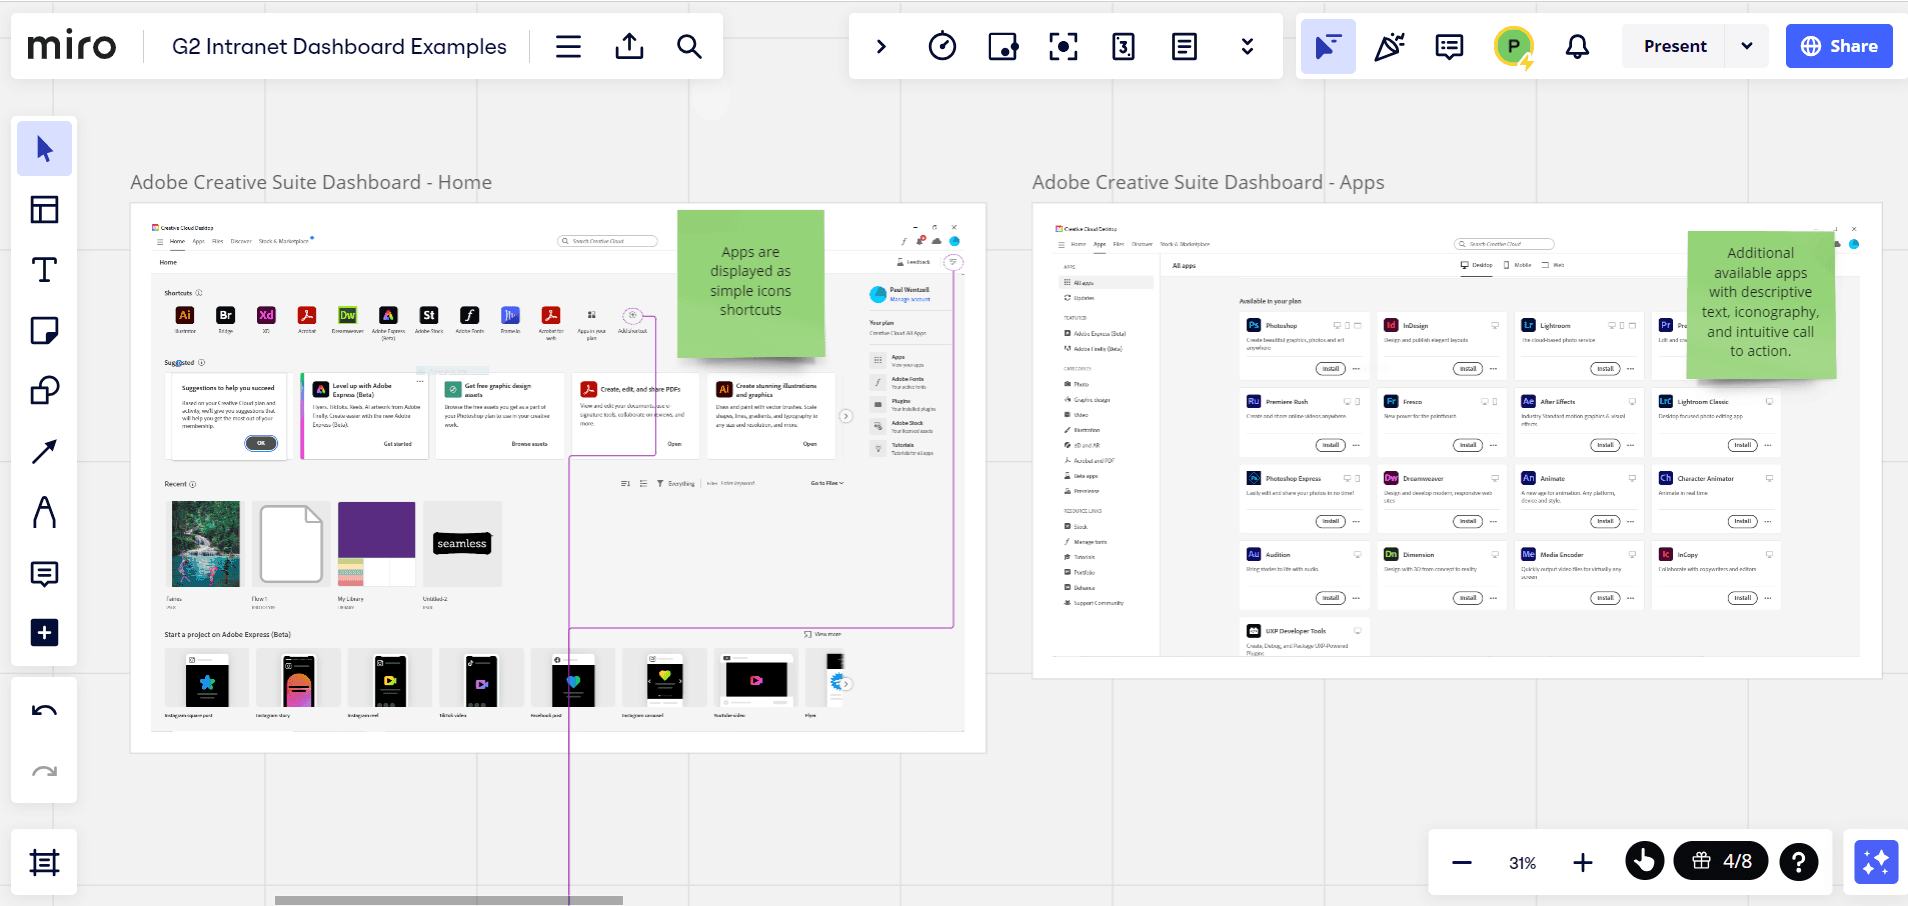This screenshot has height=906, width=1908.
Task: Open the board search icon
Action: [x=689, y=46]
